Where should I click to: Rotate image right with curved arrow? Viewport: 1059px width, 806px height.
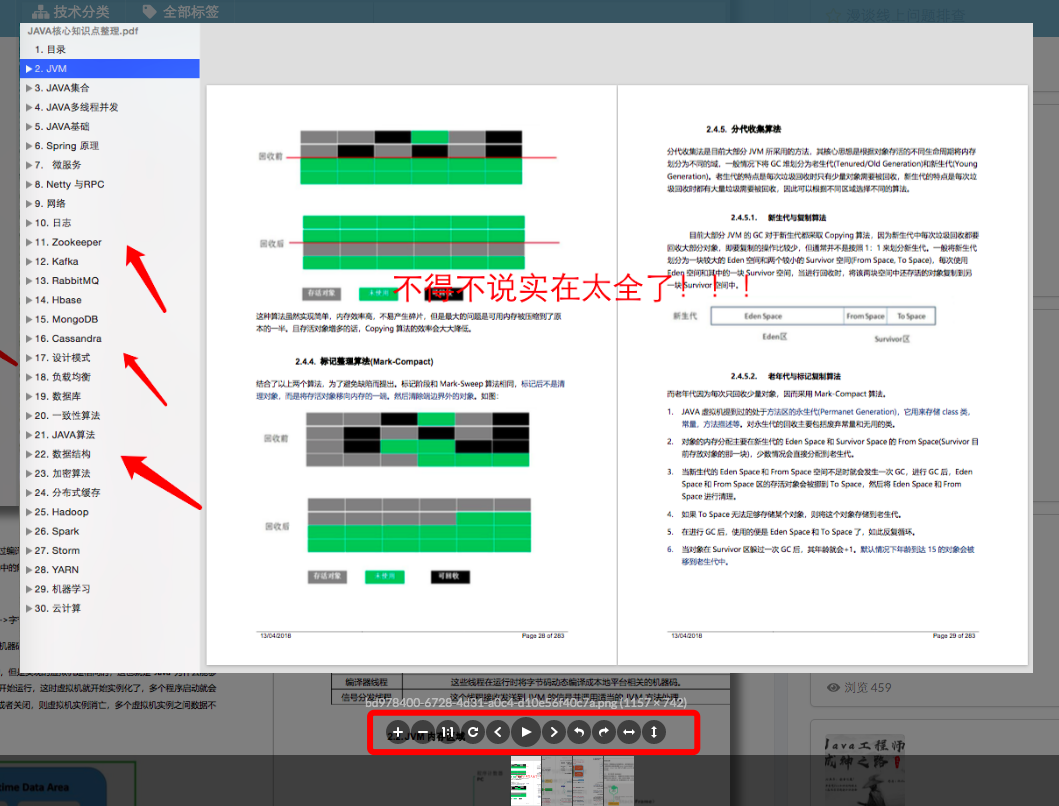point(604,732)
